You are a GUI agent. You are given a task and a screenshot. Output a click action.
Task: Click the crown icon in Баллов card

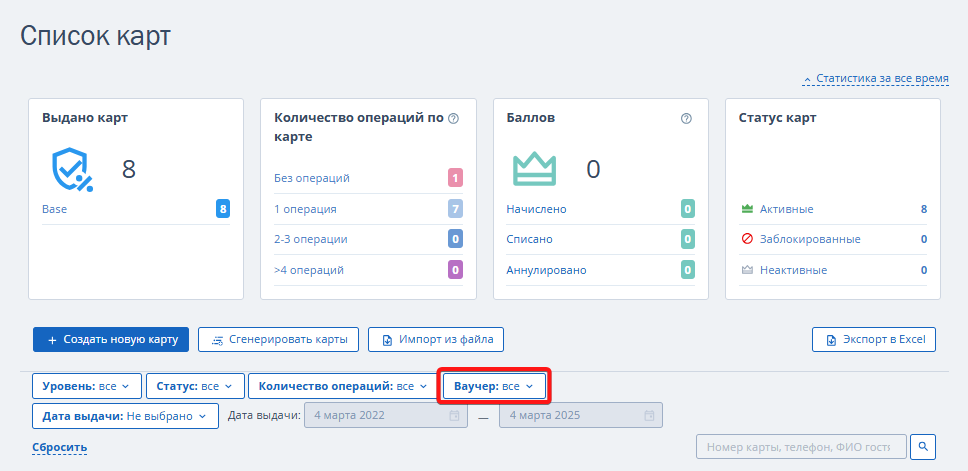pos(535,169)
